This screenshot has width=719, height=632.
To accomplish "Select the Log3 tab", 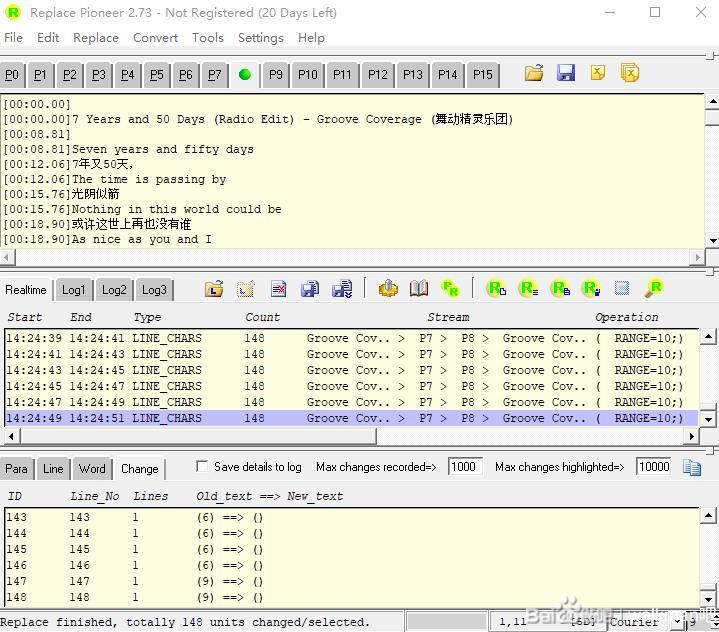I will point(154,290).
